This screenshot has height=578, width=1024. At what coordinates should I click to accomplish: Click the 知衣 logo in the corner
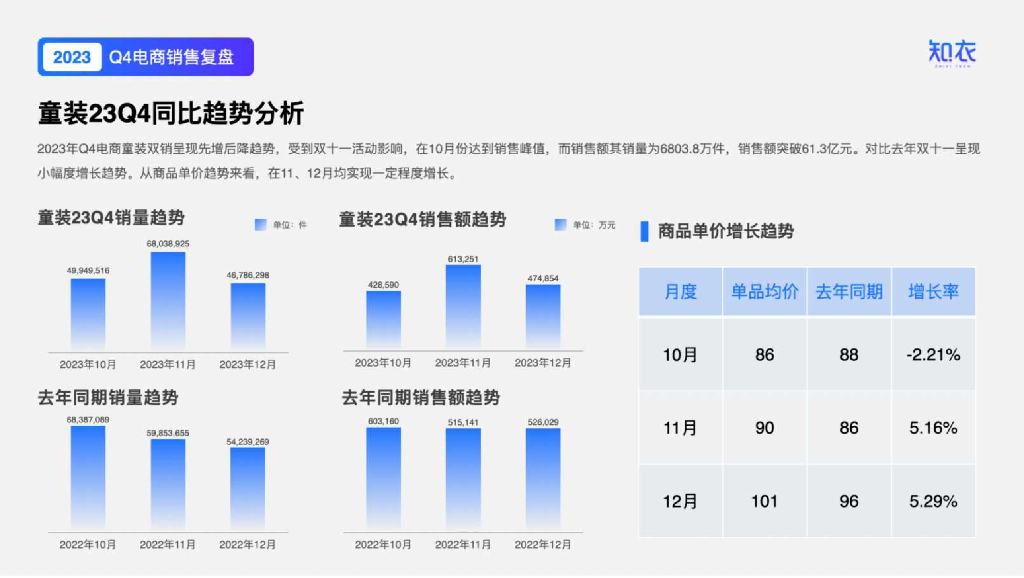[x=952, y=53]
